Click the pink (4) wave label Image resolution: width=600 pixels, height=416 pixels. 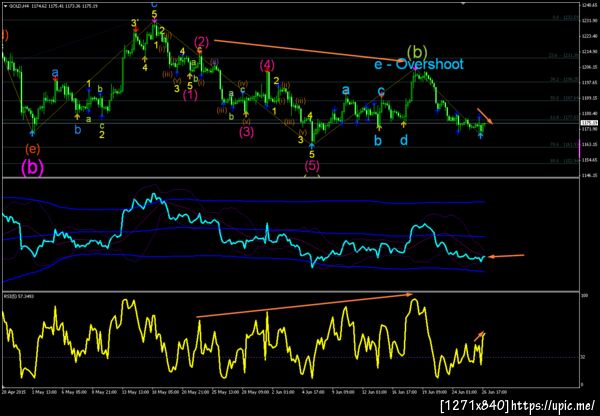[267, 65]
